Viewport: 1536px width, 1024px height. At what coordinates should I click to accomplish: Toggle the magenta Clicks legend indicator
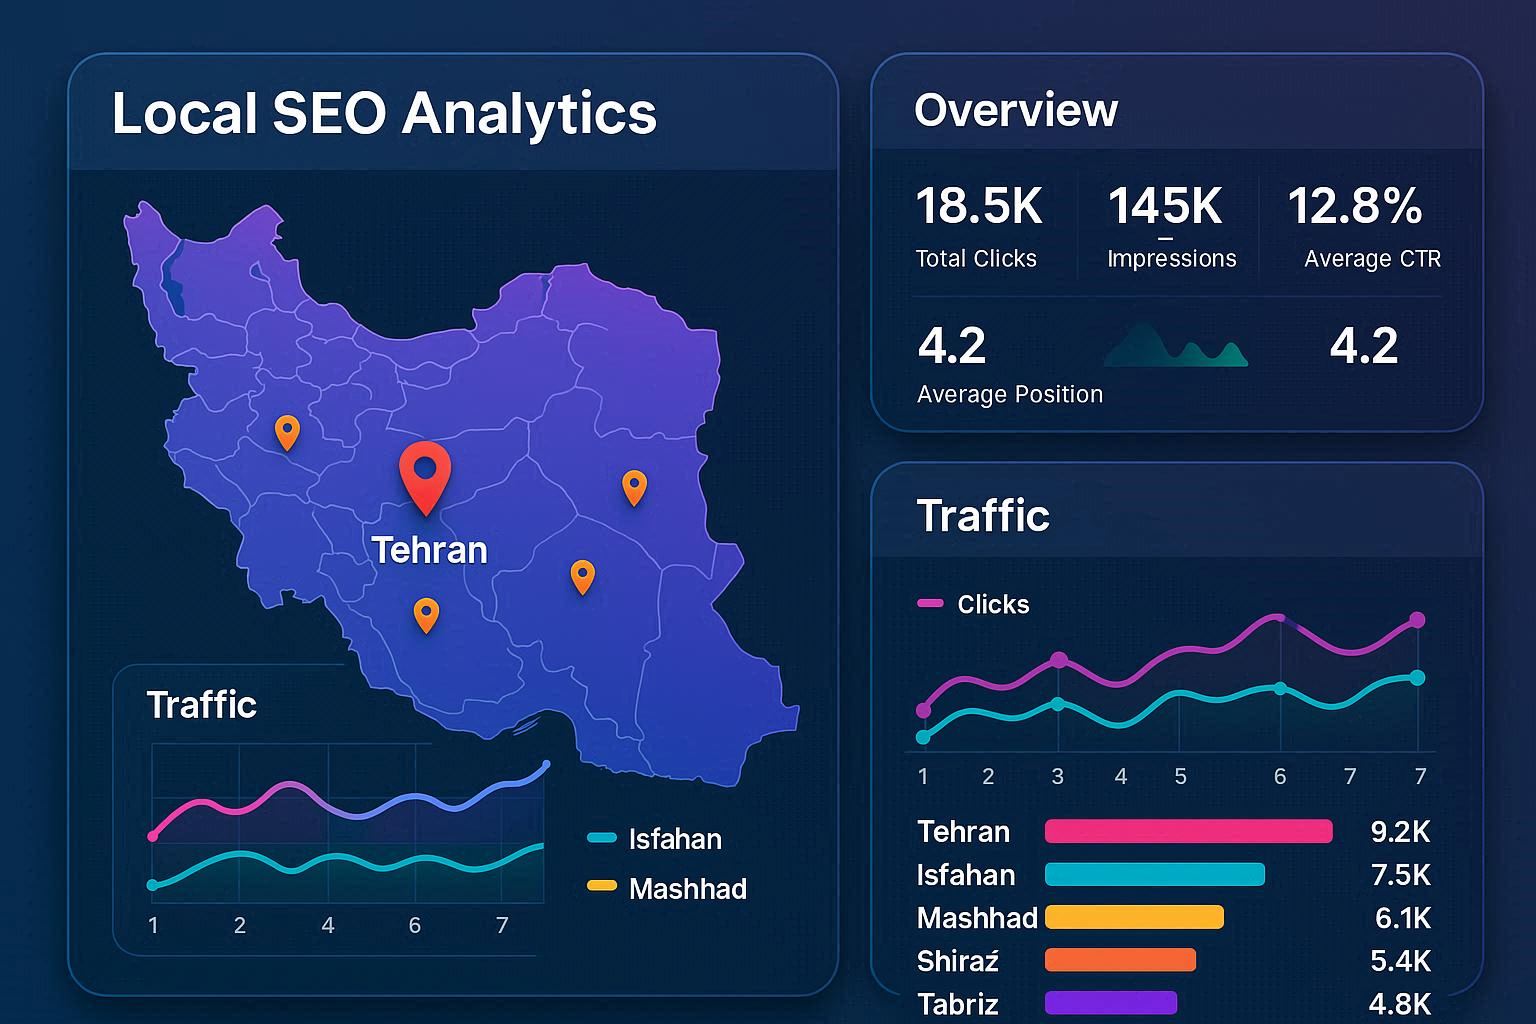tap(930, 604)
